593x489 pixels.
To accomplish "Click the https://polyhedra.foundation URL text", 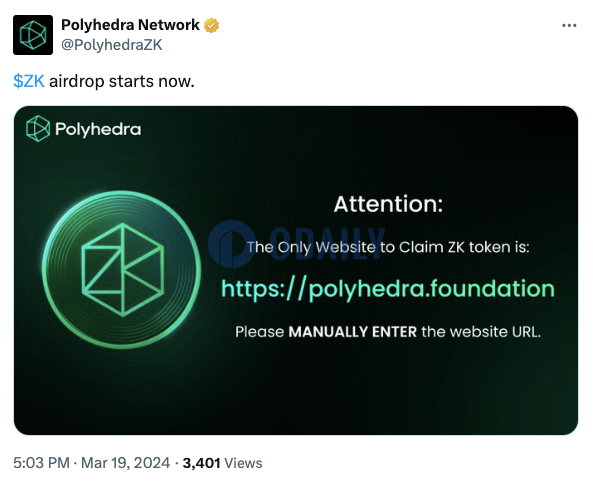I will 388,289.
